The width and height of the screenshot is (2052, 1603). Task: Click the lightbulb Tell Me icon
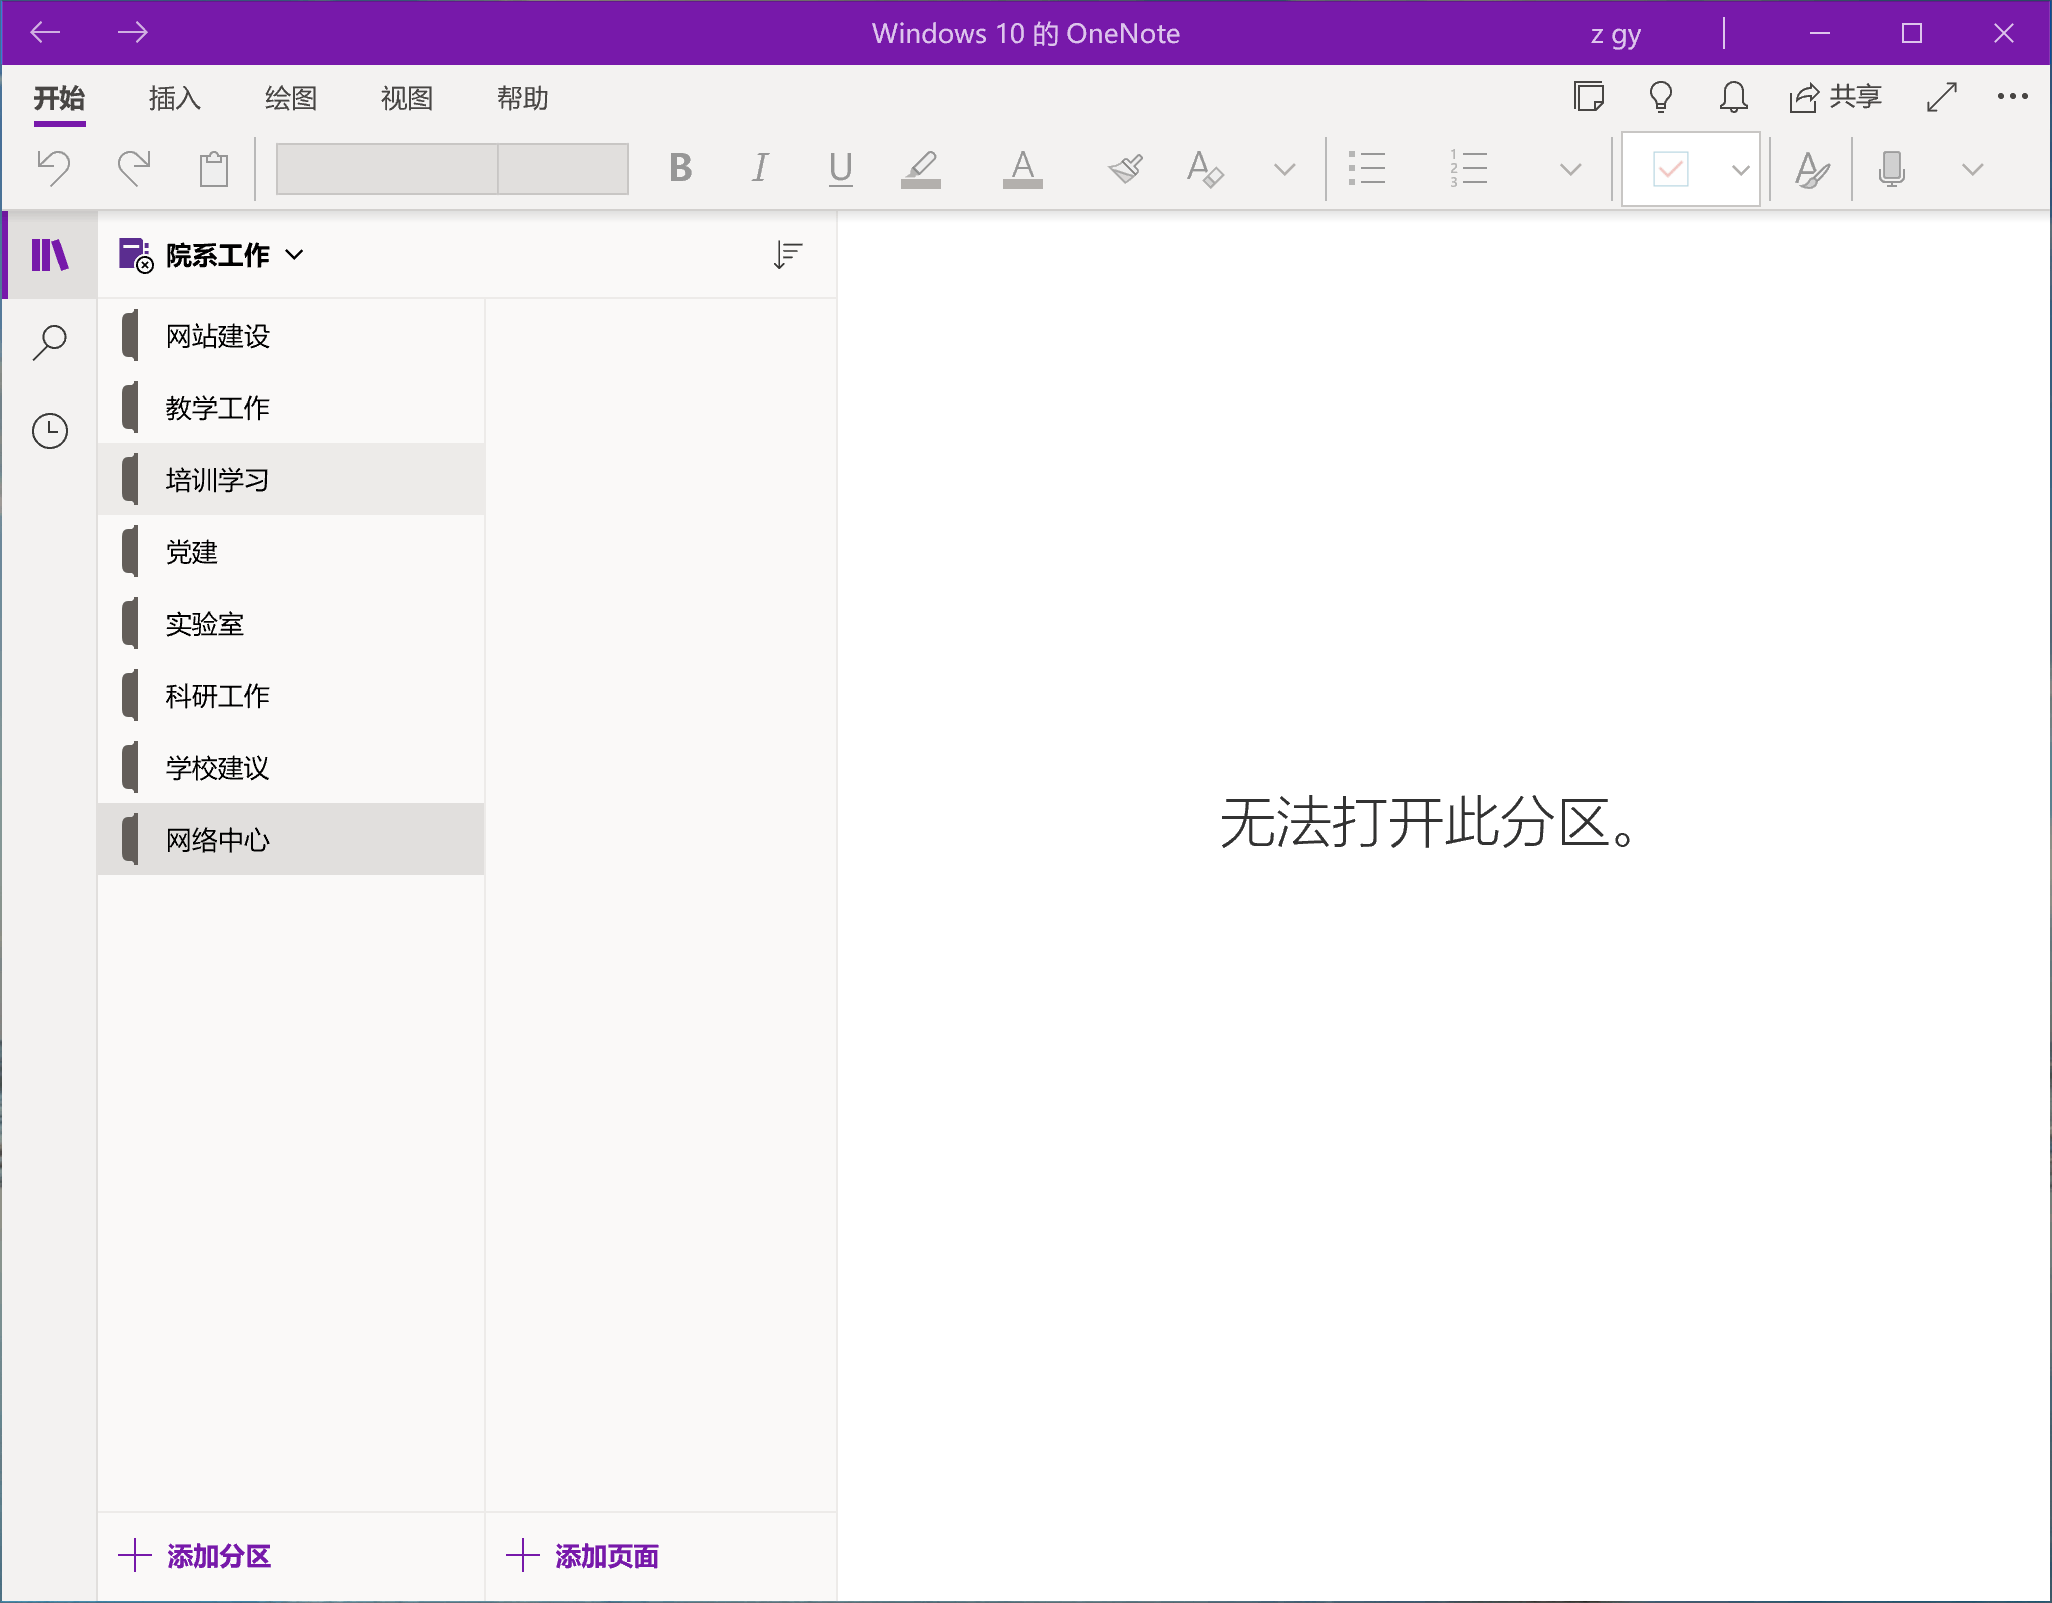(x=1661, y=97)
